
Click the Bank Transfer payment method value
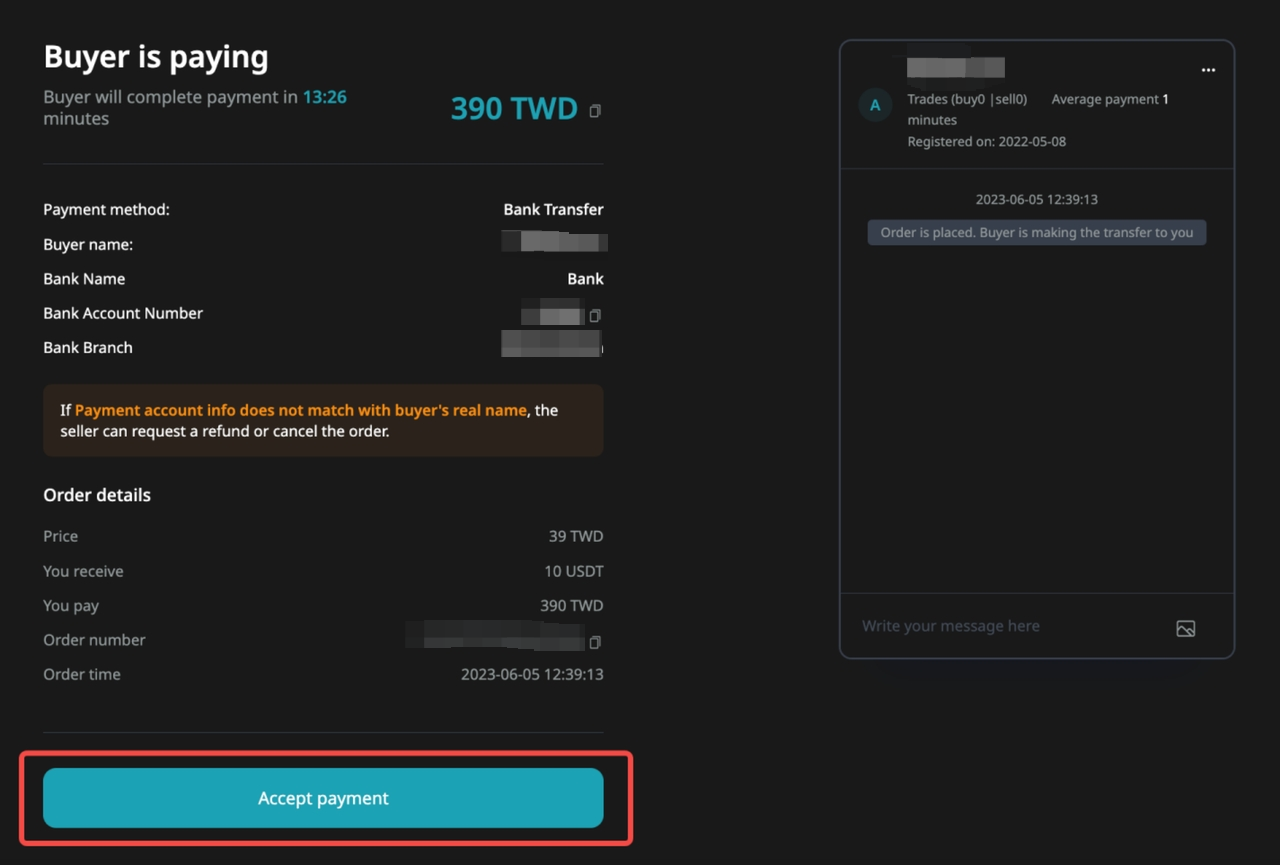point(553,210)
